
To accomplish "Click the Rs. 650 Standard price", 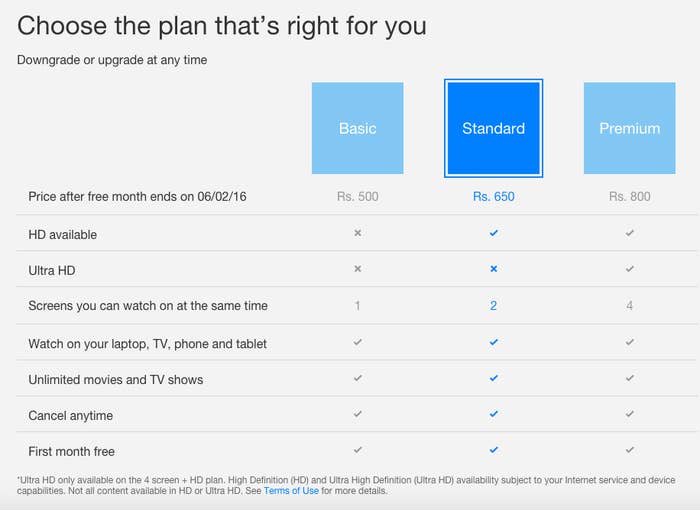I will click(494, 196).
